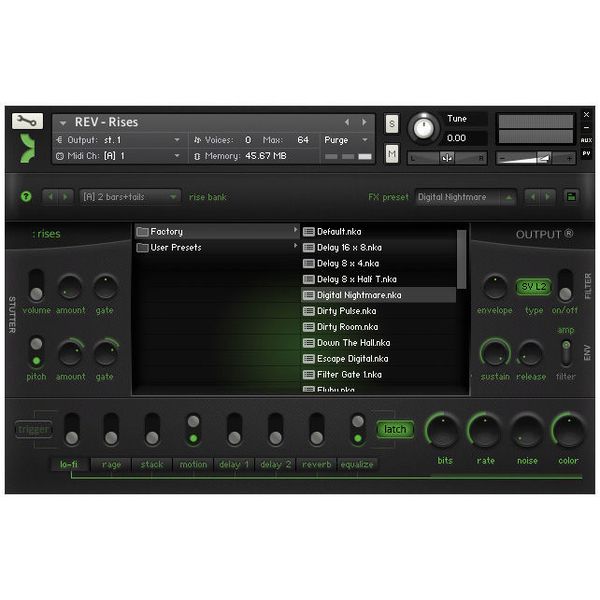Select Dirty Pulse.nka preset
The height and width of the screenshot is (600, 600).
(x=379, y=311)
